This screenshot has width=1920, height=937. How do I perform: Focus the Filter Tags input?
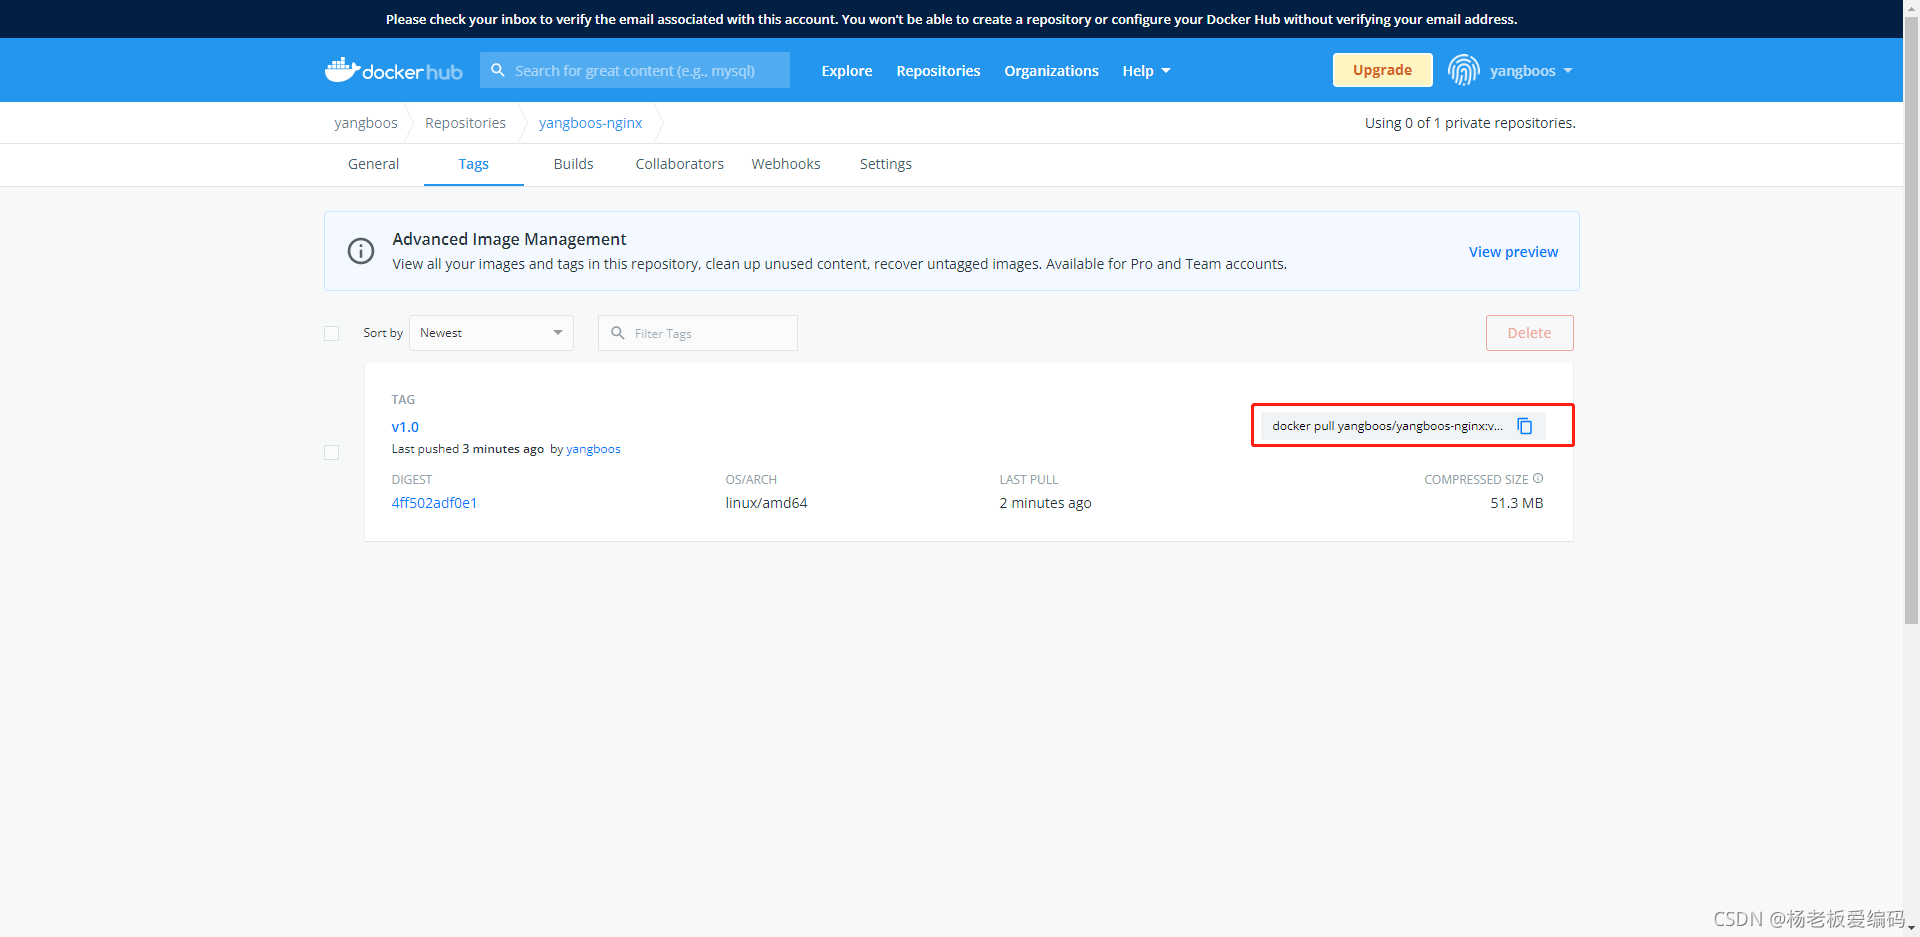pos(698,333)
